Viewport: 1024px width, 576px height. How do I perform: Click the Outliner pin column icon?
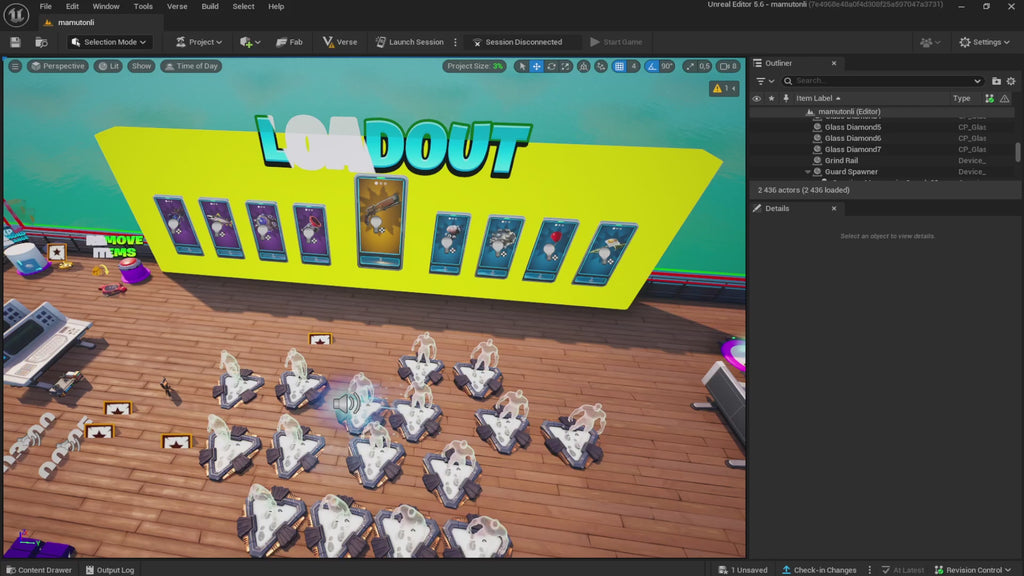(786, 99)
